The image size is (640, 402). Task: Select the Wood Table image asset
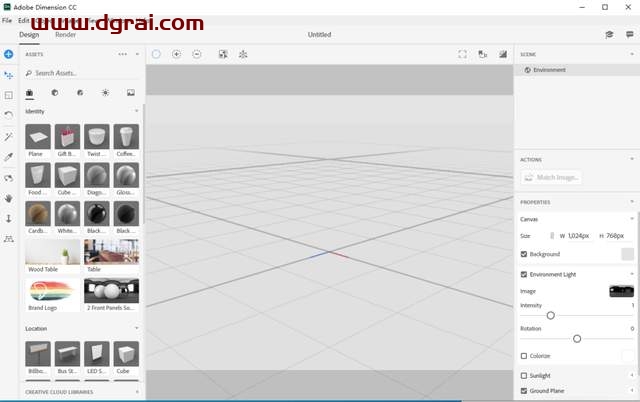[53, 252]
